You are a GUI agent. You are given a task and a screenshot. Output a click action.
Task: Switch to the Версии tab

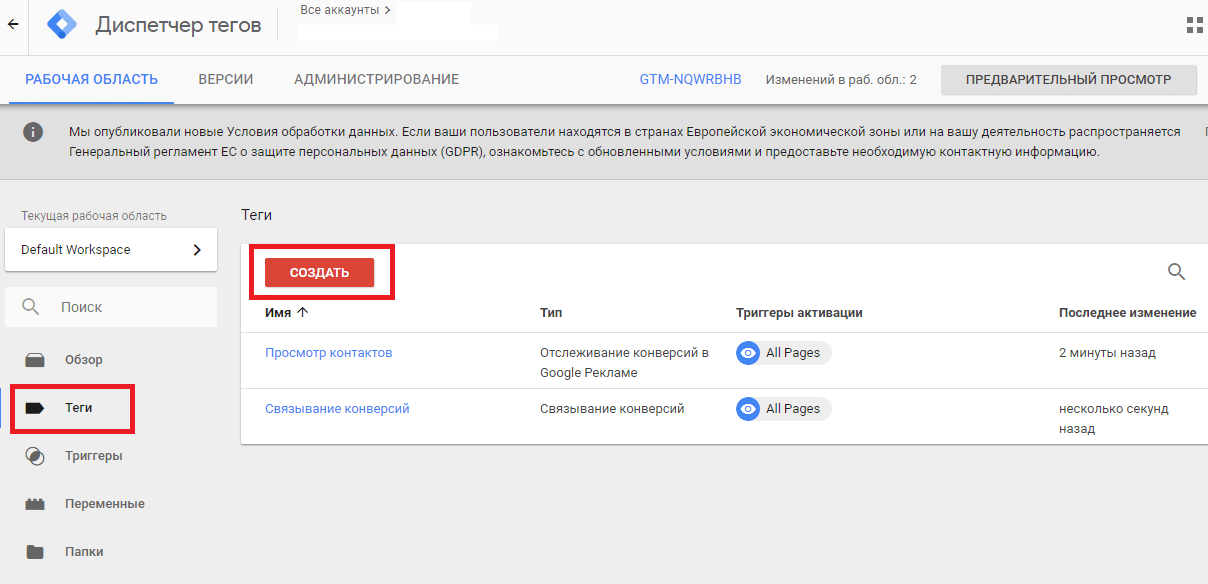(x=225, y=79)
